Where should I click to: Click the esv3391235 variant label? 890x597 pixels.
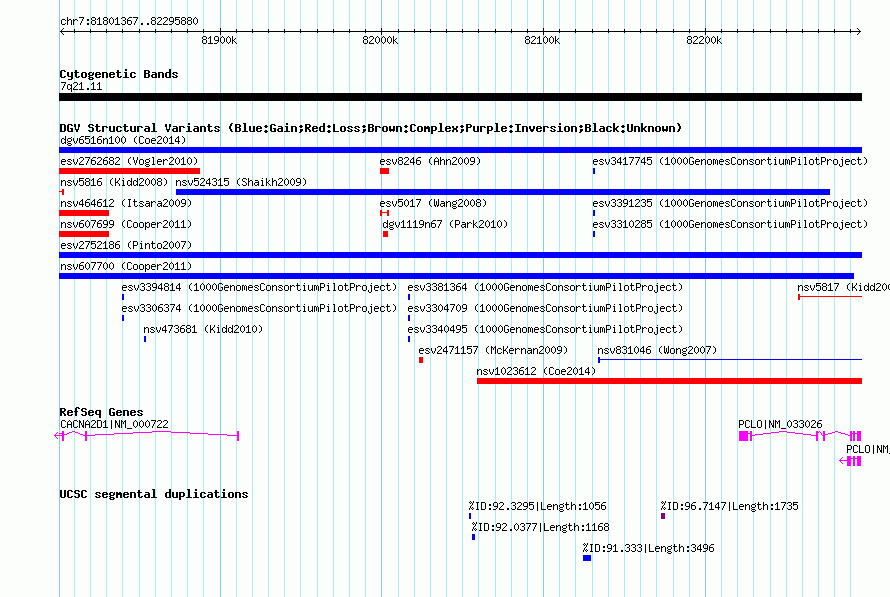(730, 203)
